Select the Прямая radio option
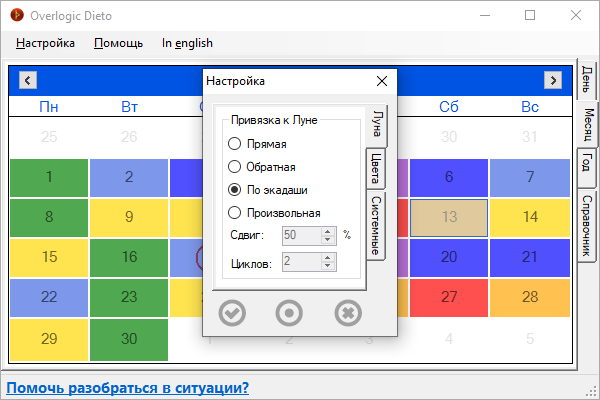Image resolution: width=600 pixels, height=400 pixels. tap(257, 144)
